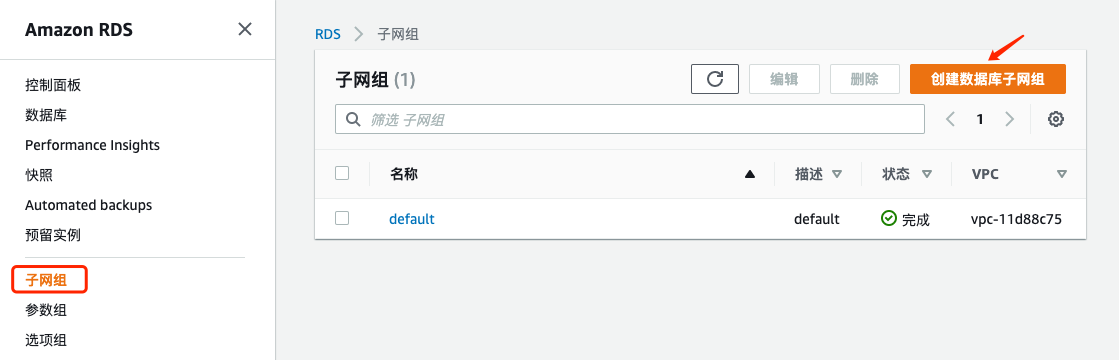
Task: Toggle select-all checkbox in table header
Action: (342, 173)
